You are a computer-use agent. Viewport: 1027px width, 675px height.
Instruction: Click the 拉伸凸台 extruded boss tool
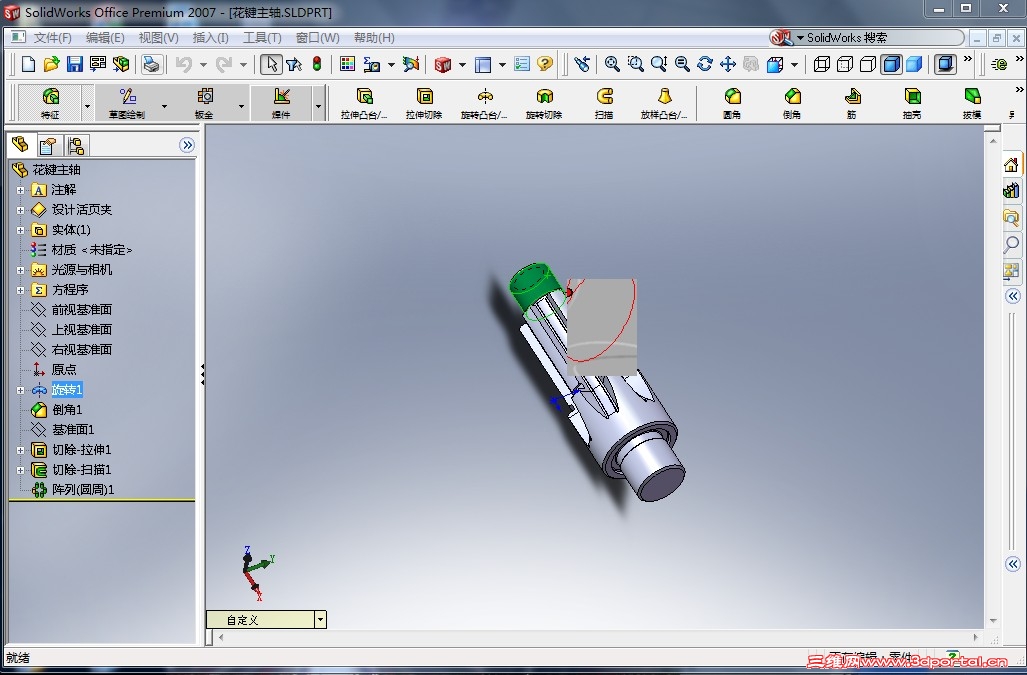[364, 103]
